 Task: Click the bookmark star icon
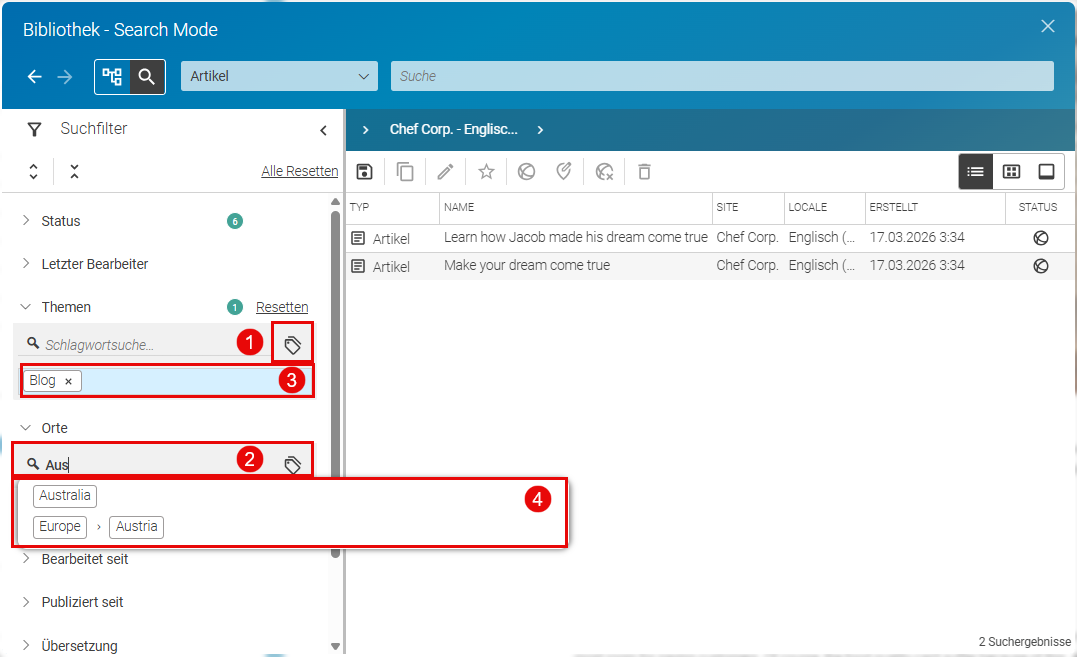pyautogui.click(x=486, y=172)
